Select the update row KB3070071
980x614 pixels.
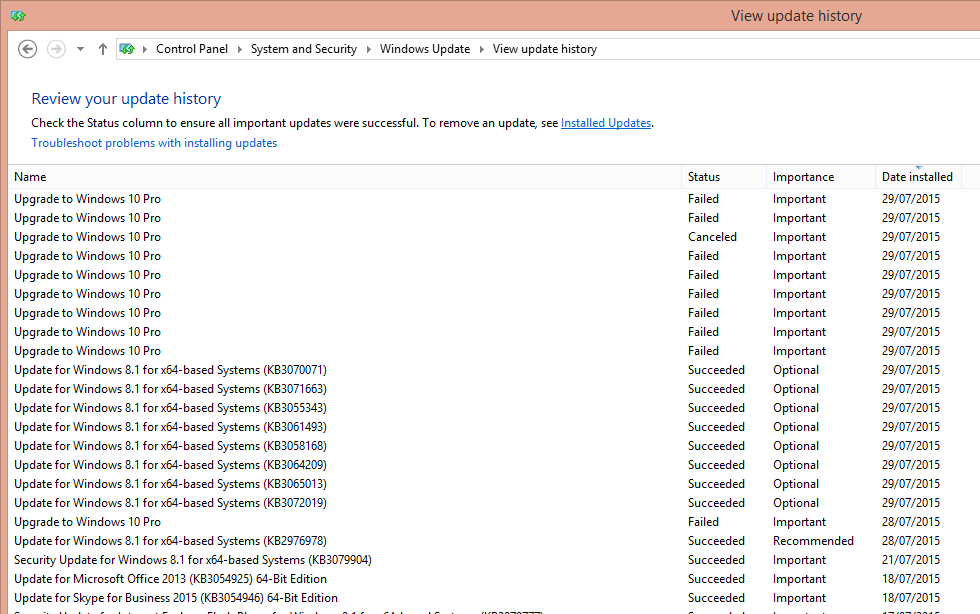484,370
